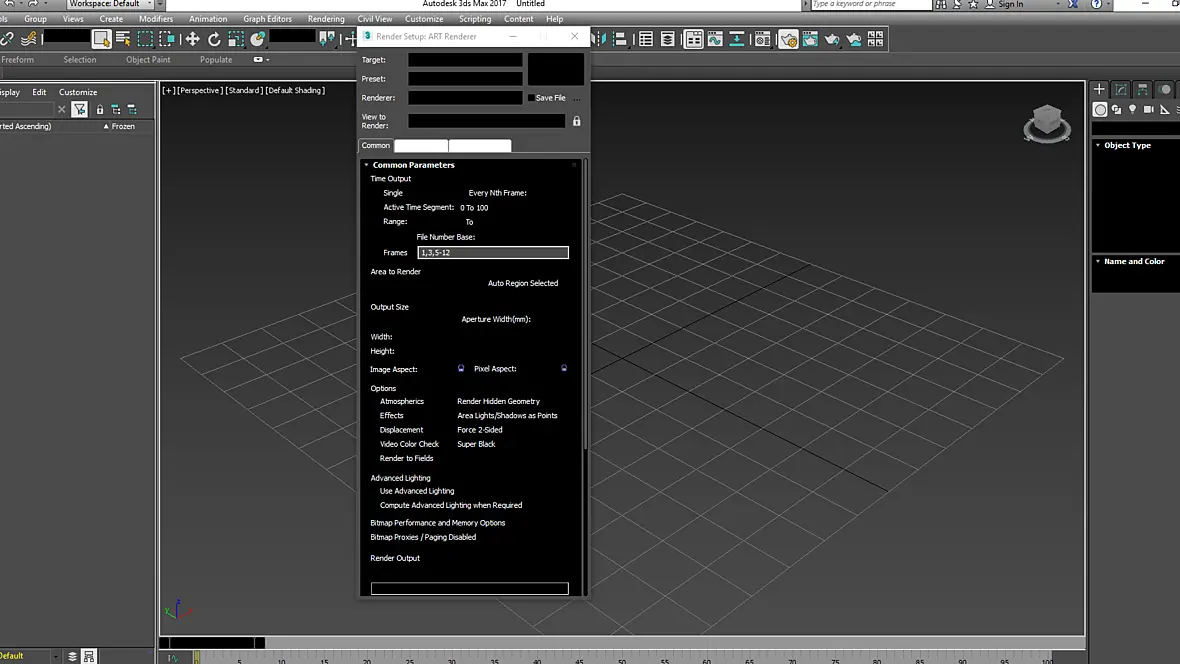
Task: Toggle the Image Aspect lock
Action: click(x=461, y=368)
